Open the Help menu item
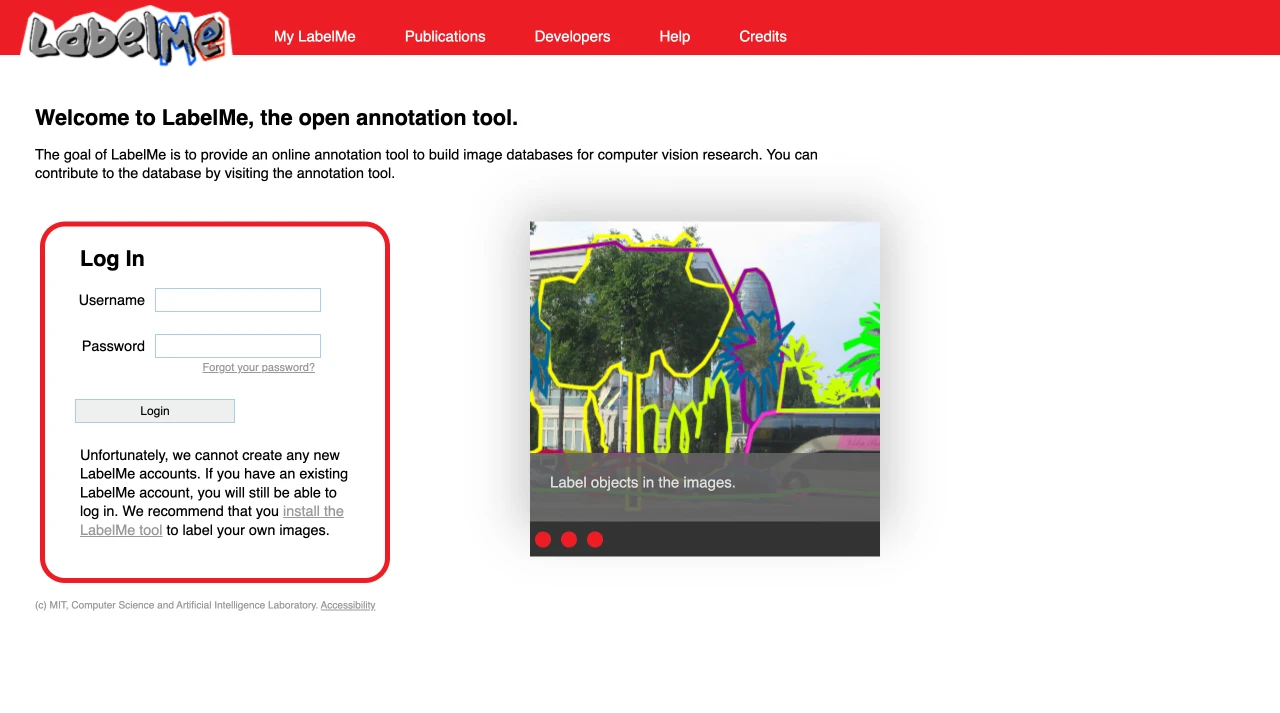Image resolution: width=1280 pixels, height=713 pixels. click(675, 36)
